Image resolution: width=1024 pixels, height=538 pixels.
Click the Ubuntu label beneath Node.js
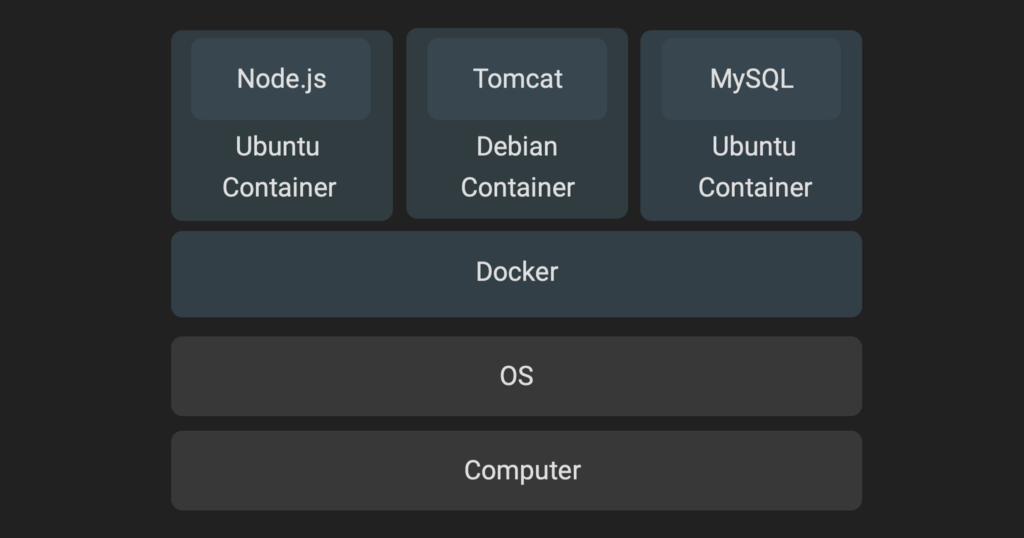point(278,146)
